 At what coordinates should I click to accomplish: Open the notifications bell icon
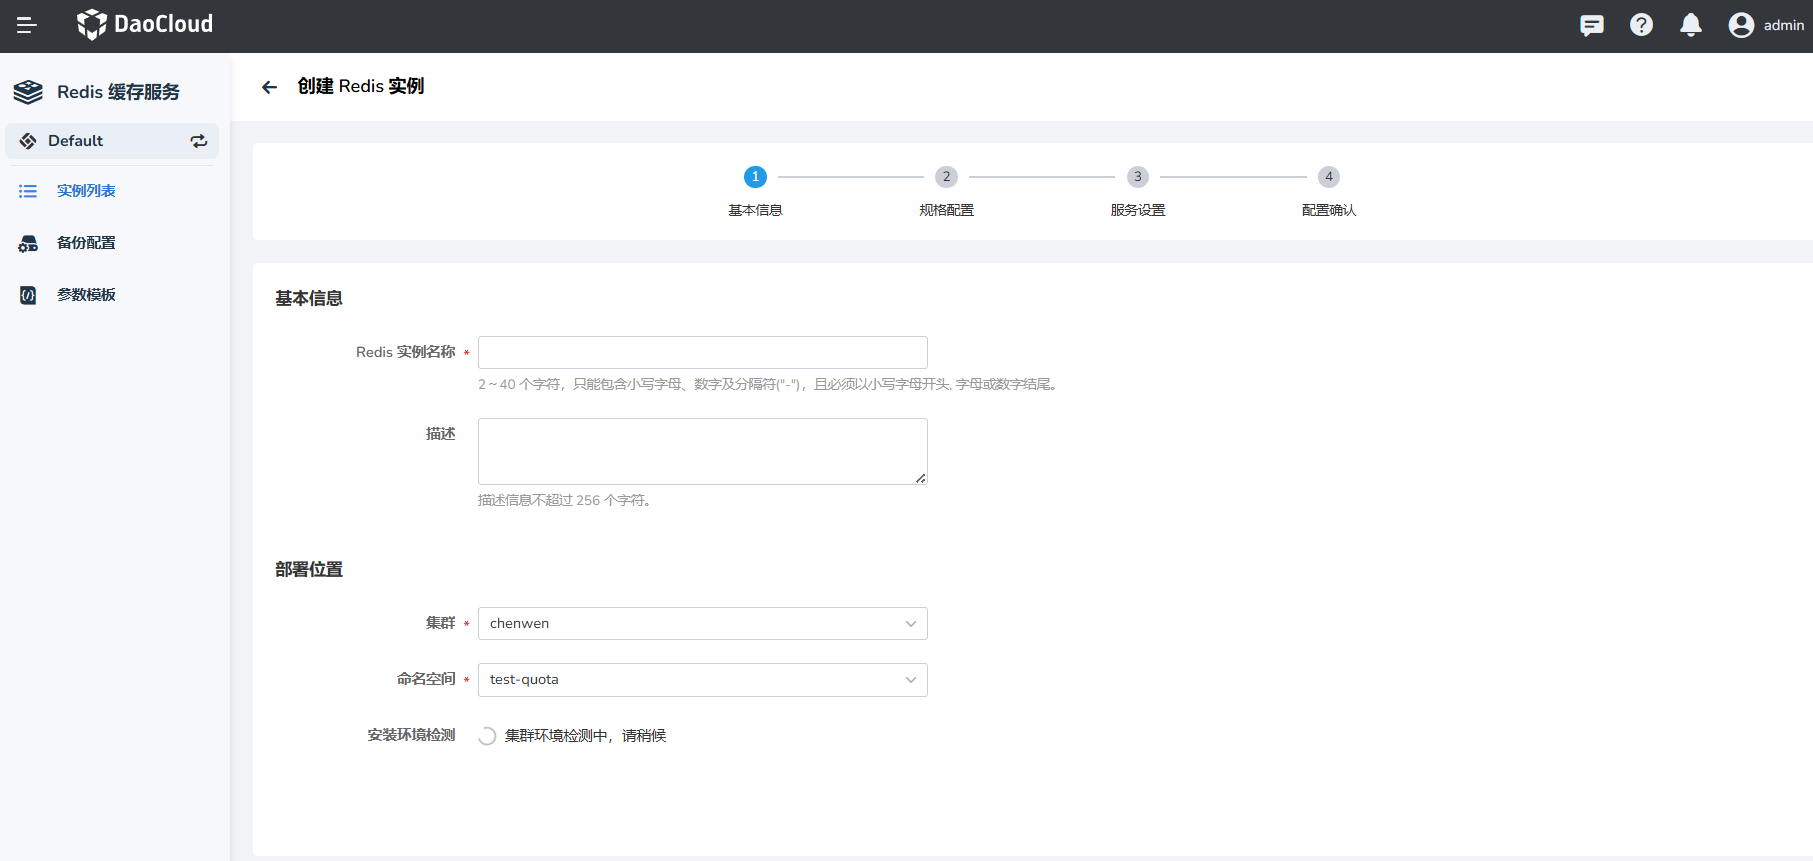[1690, 25]
